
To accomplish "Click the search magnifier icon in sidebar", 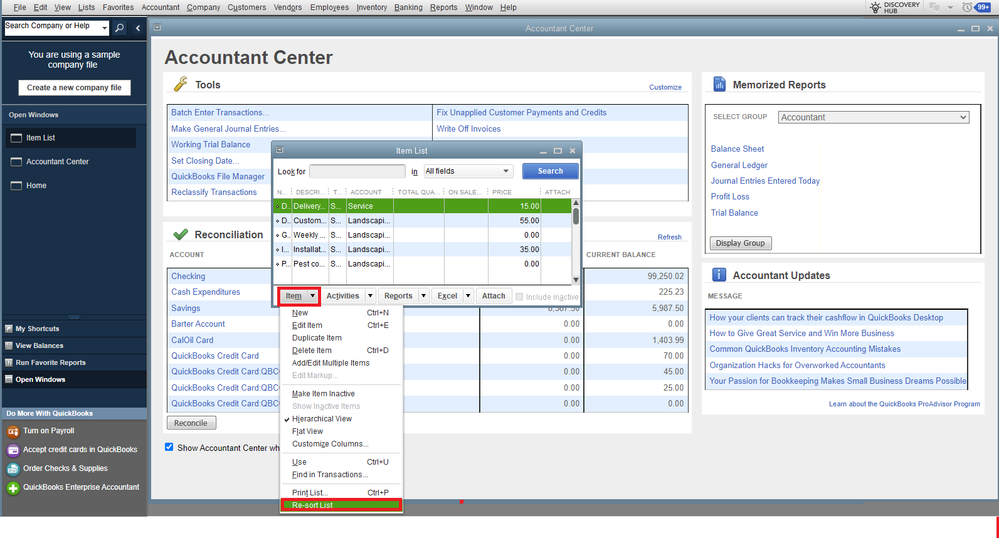I will click(119, 28).
